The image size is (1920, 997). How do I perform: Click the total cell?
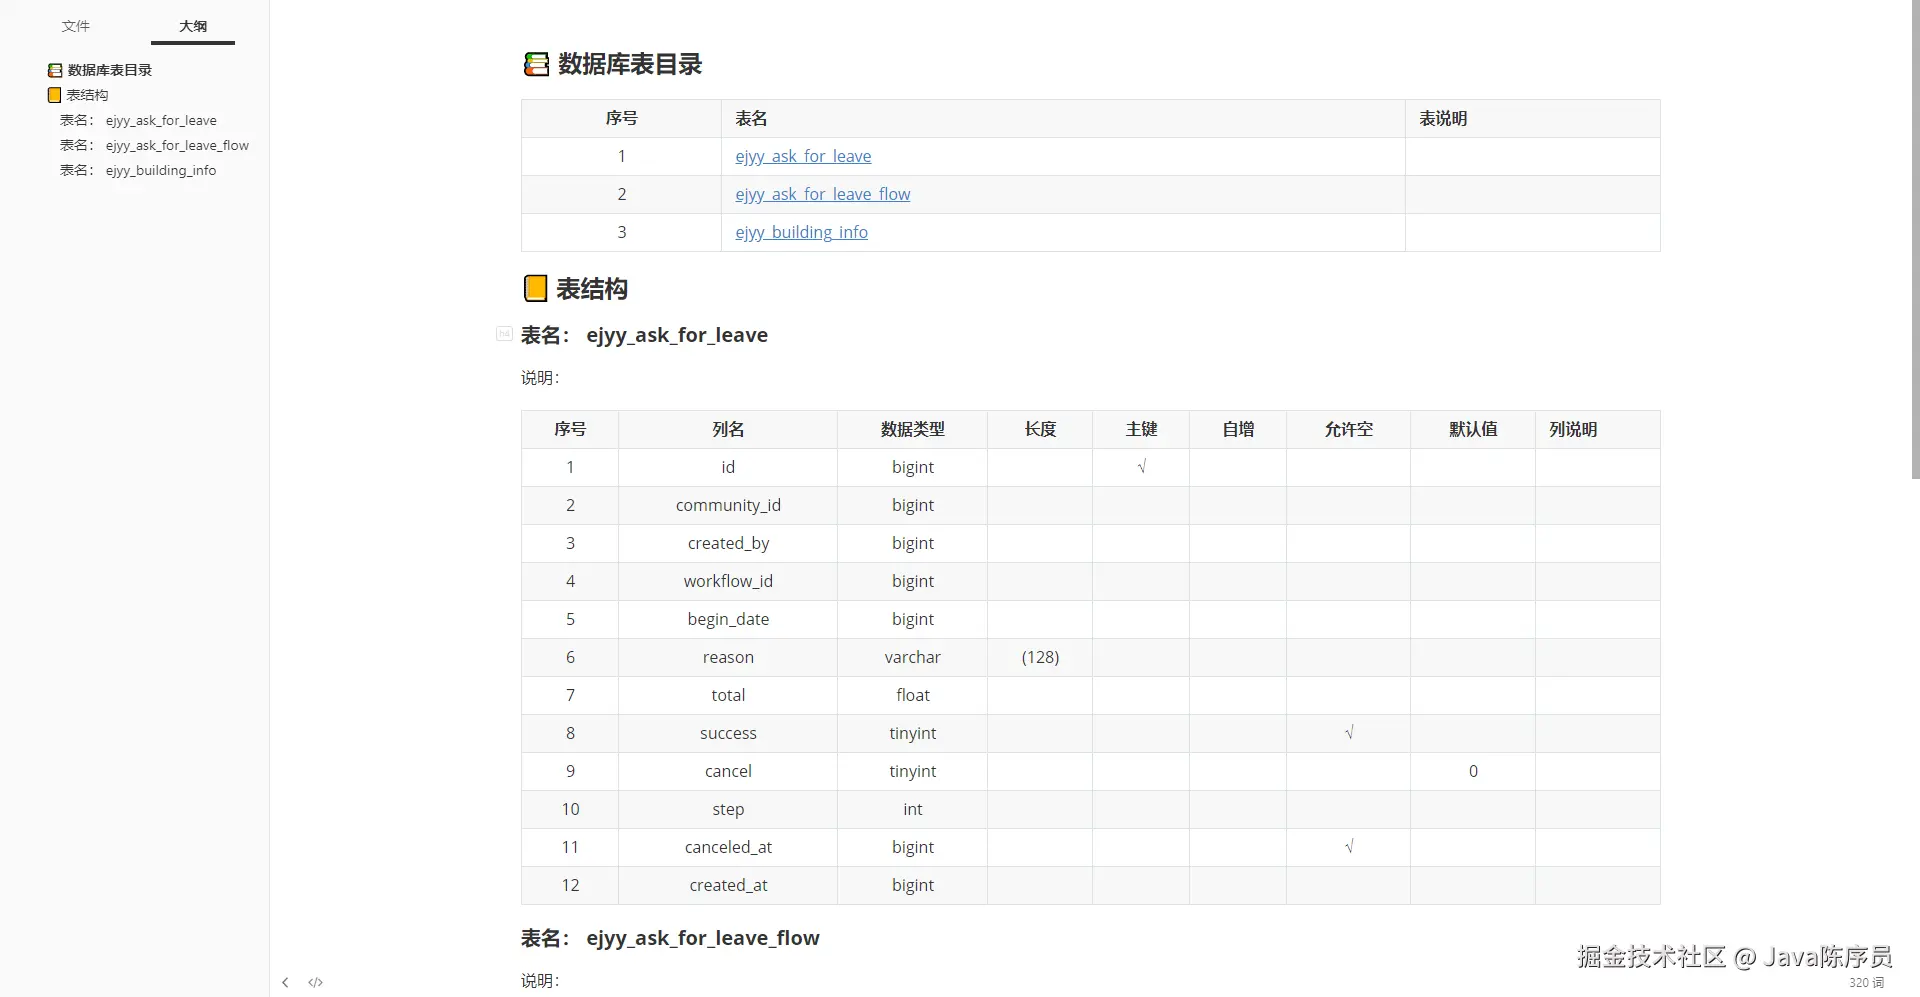point(728,696)
